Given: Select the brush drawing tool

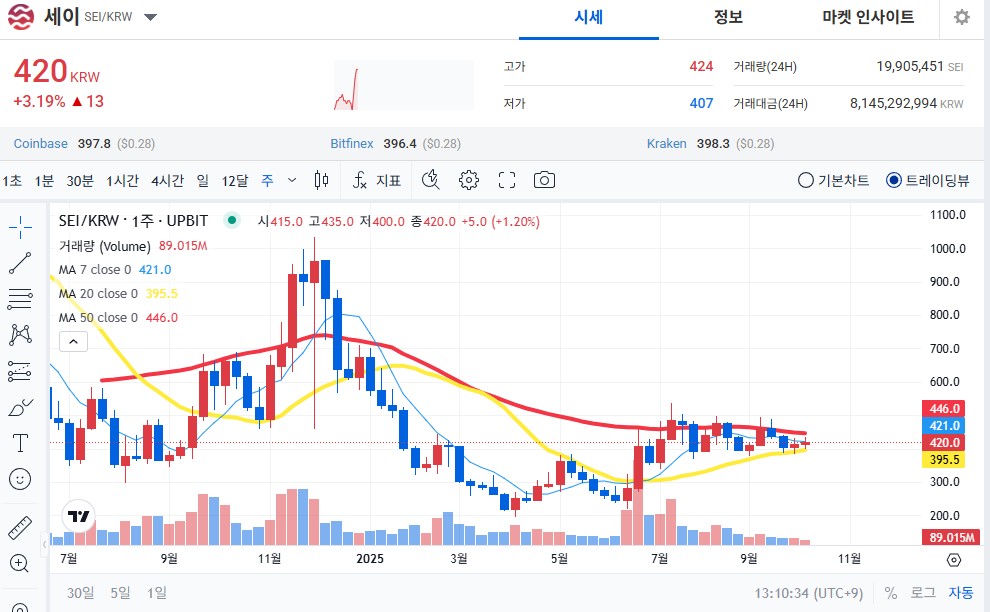Looking at the screenshot, I should coord(20,407).
